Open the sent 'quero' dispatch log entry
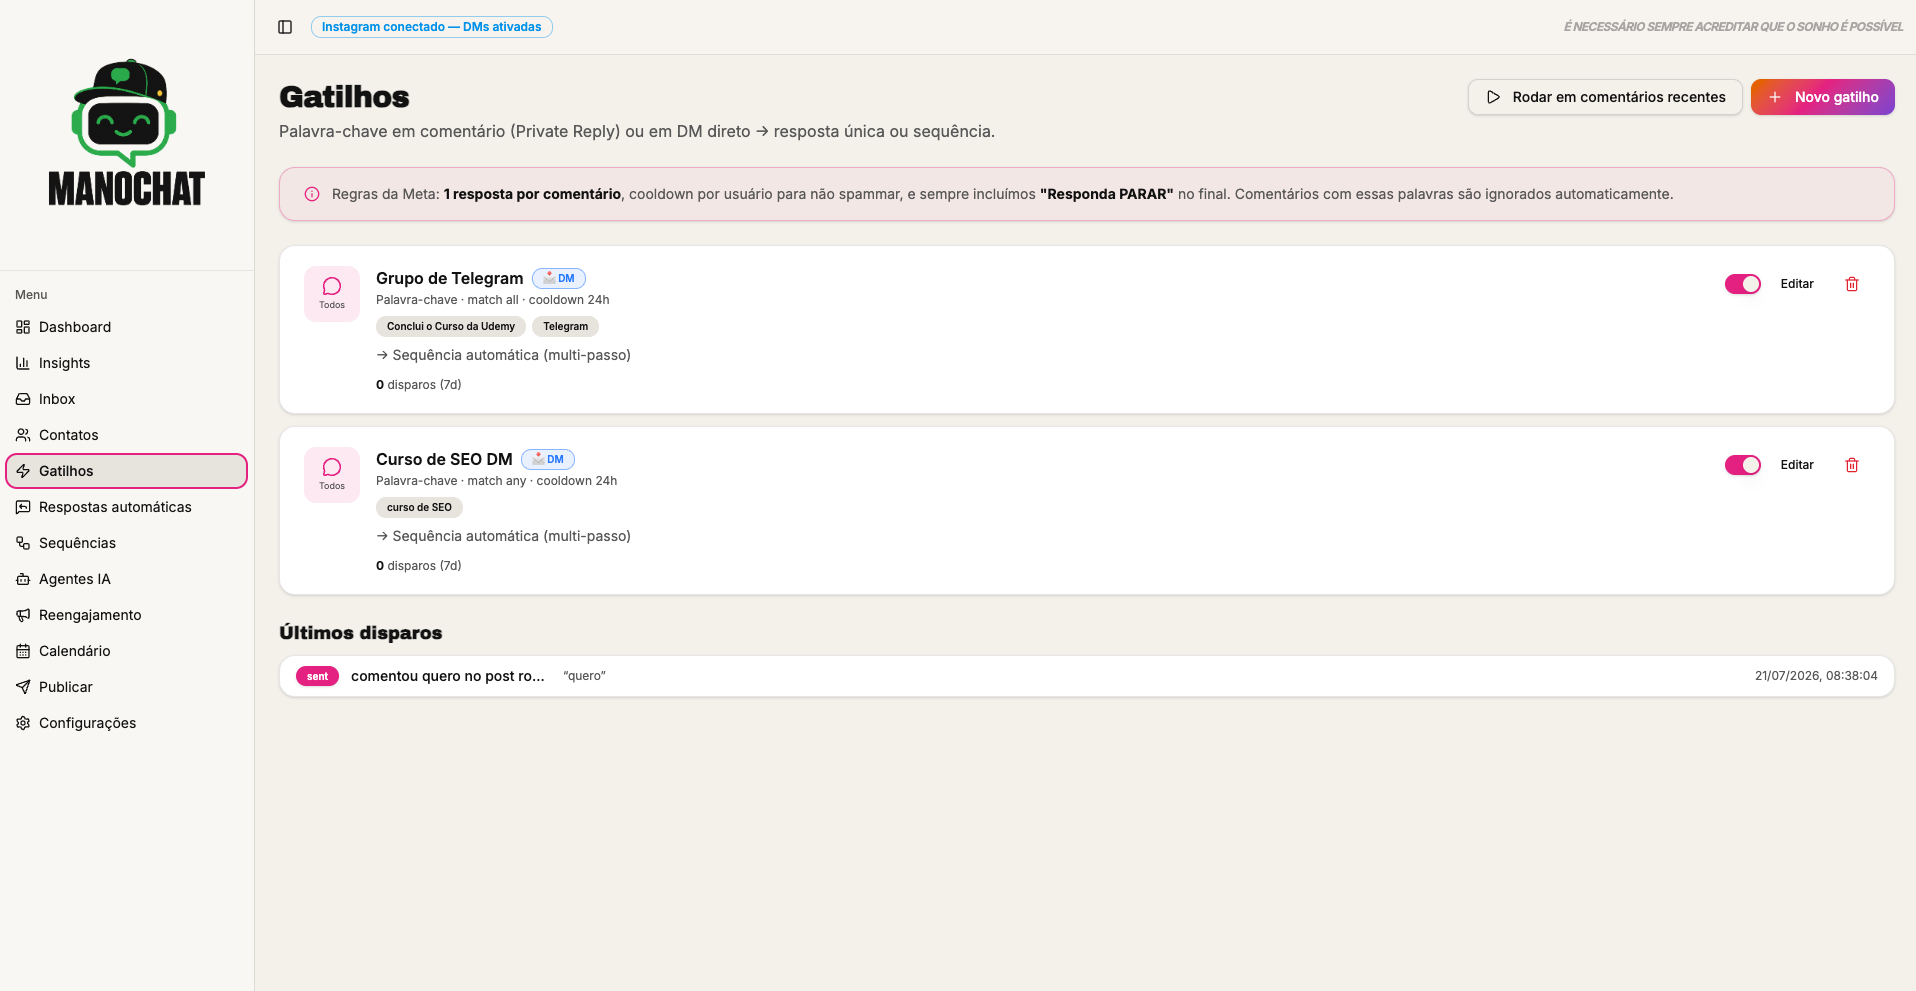Image resolution: width=1916 pixels, height=991 pixels. coord(1087,676)
